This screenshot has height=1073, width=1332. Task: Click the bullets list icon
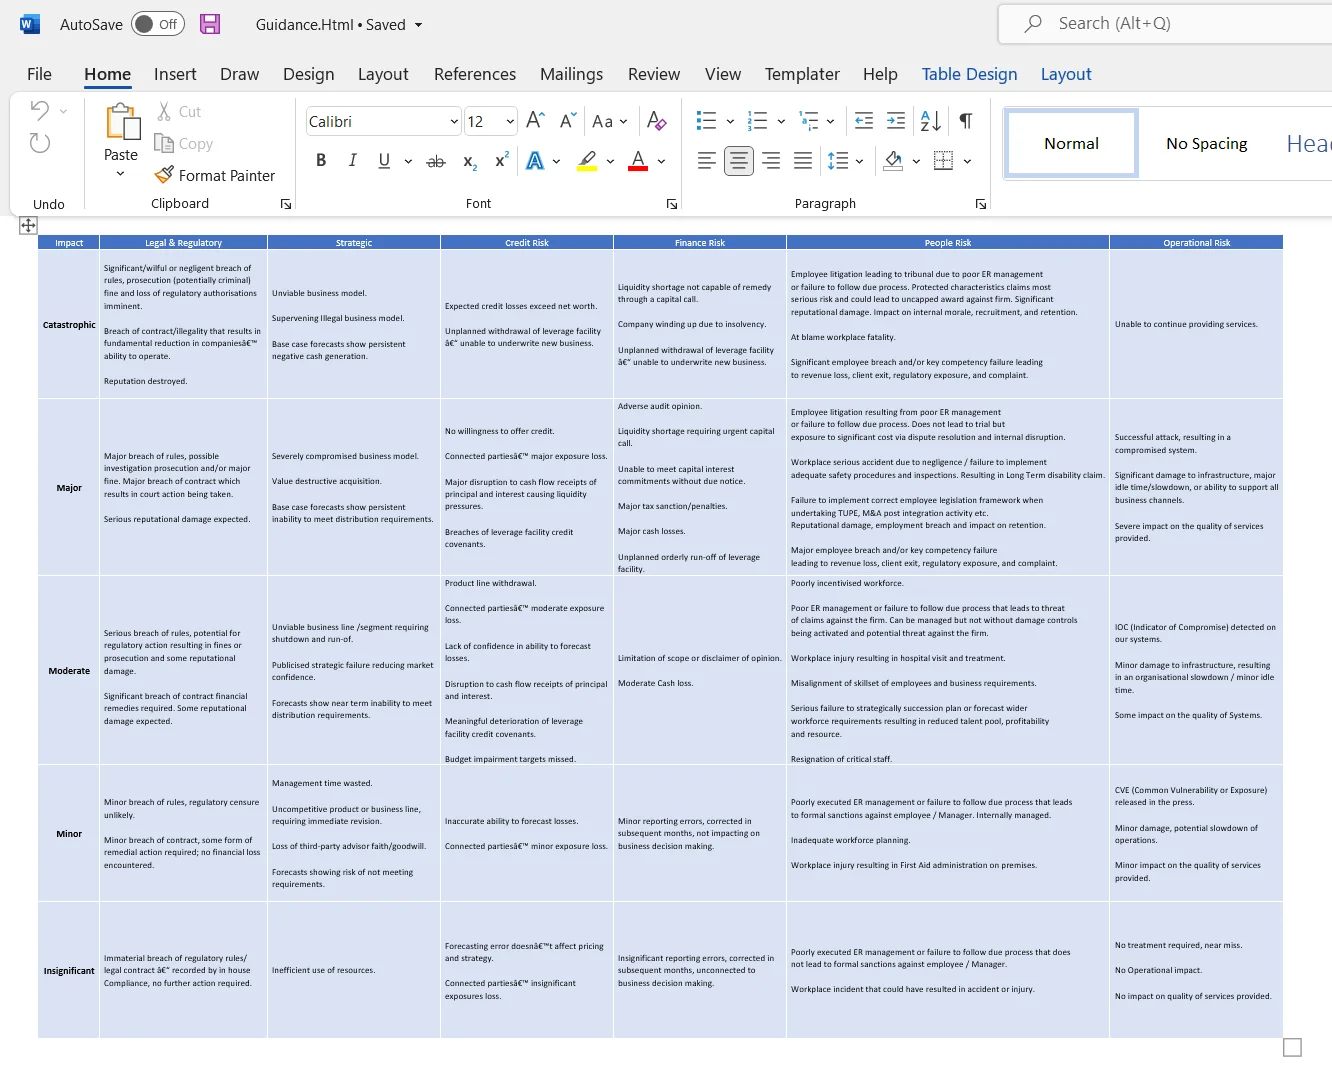[x=706, y=121]
